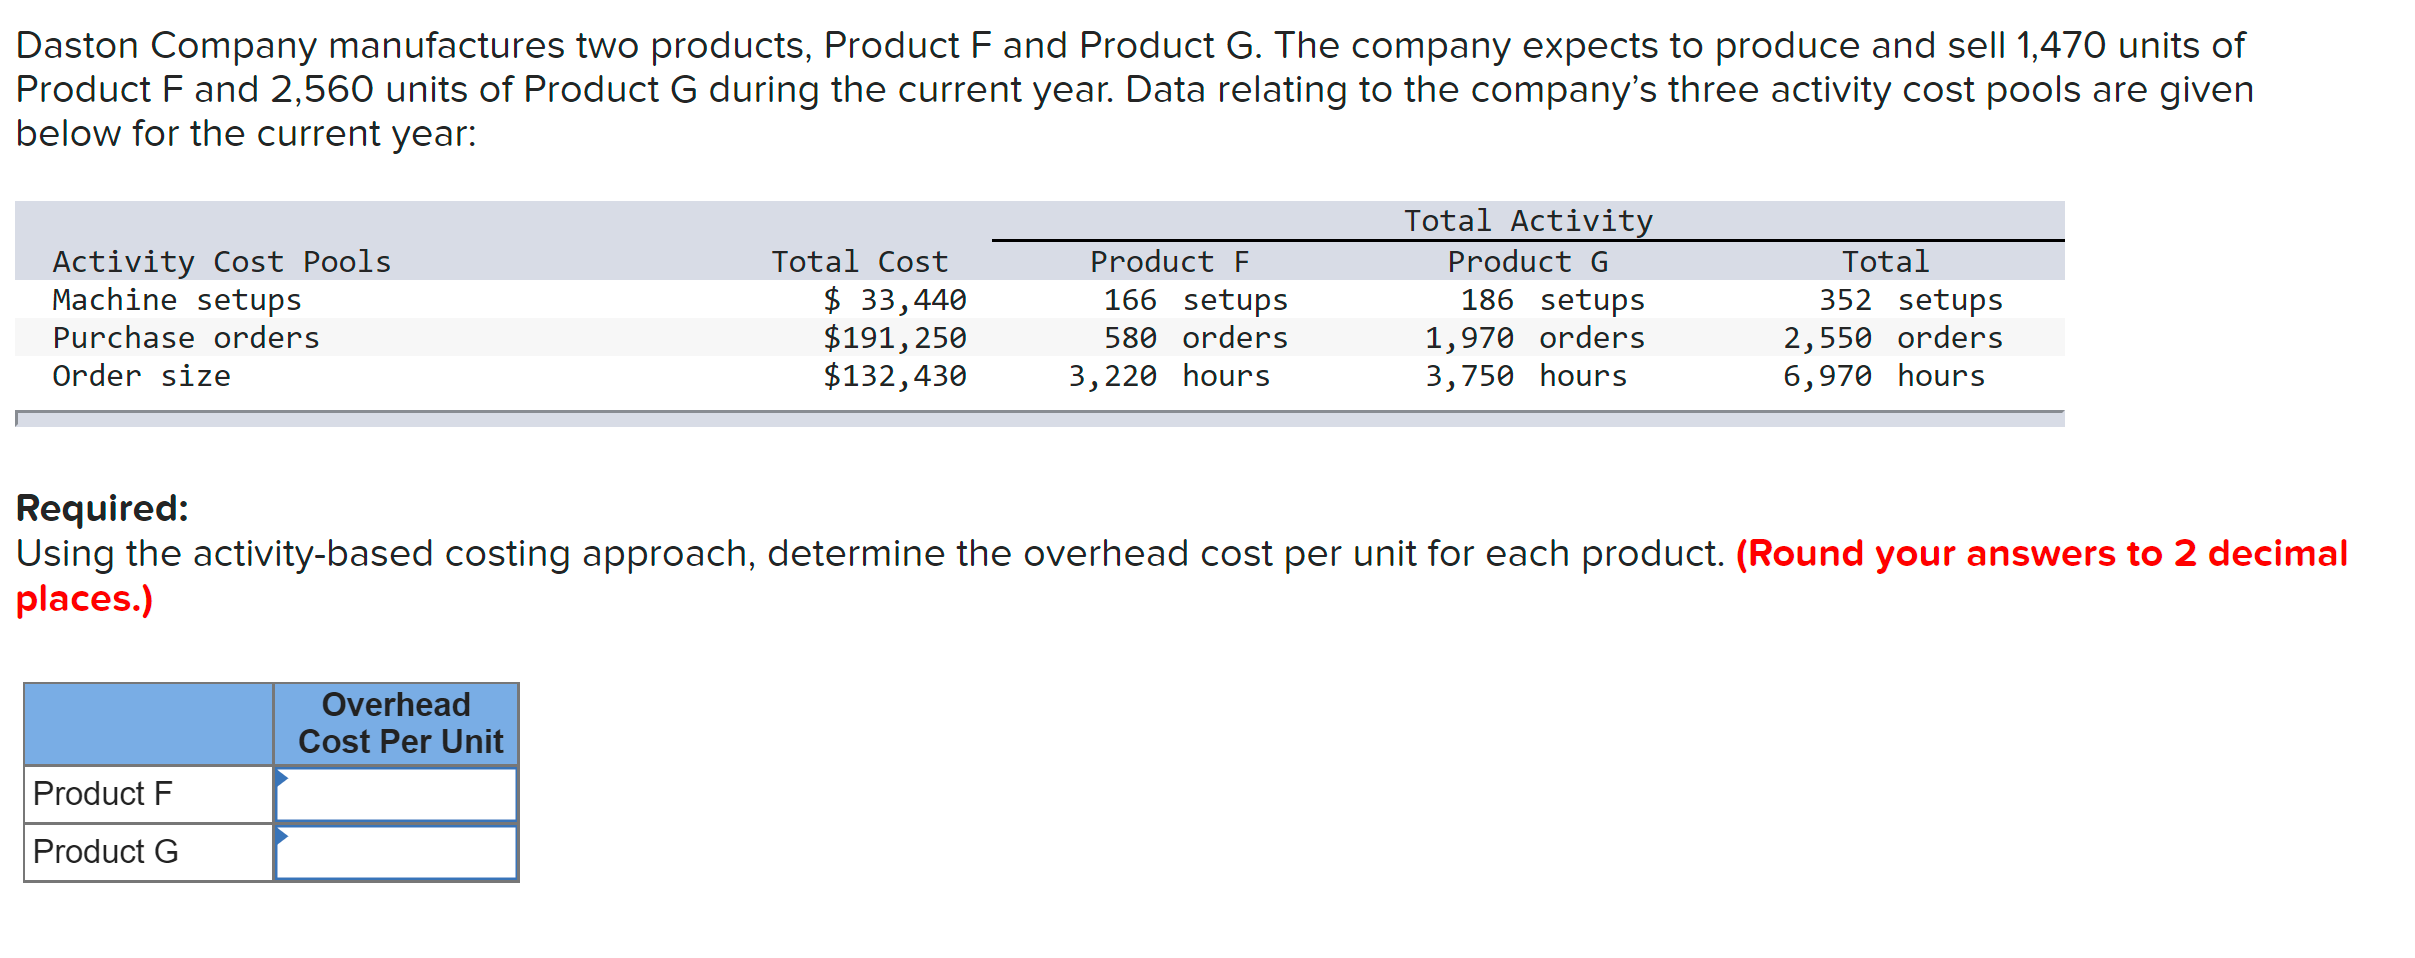2415x958 pixels.
Task: Click the Product G row label in answer table
Action: click(106, 852)
